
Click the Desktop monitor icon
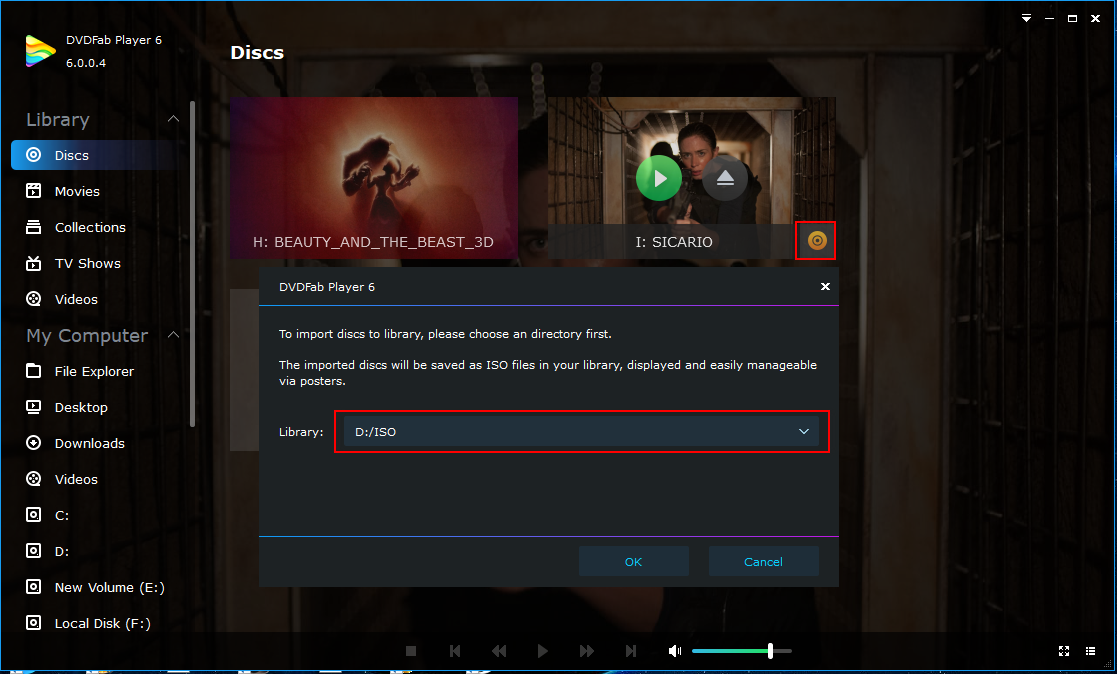pyautogui.click(x=33, y=407)
